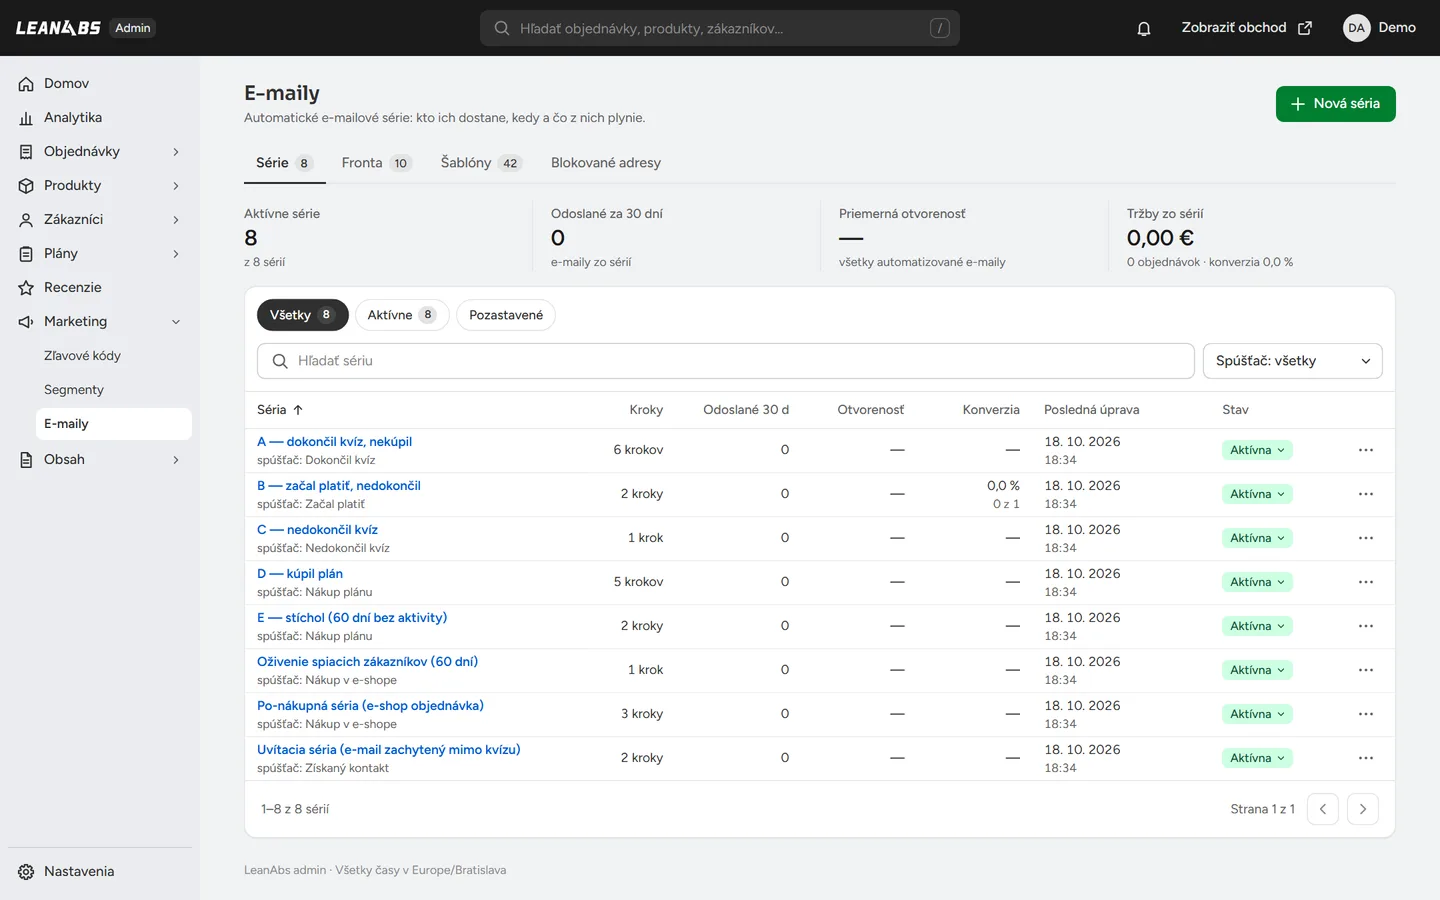Click the Recenzie star icon

click(26, 288)
